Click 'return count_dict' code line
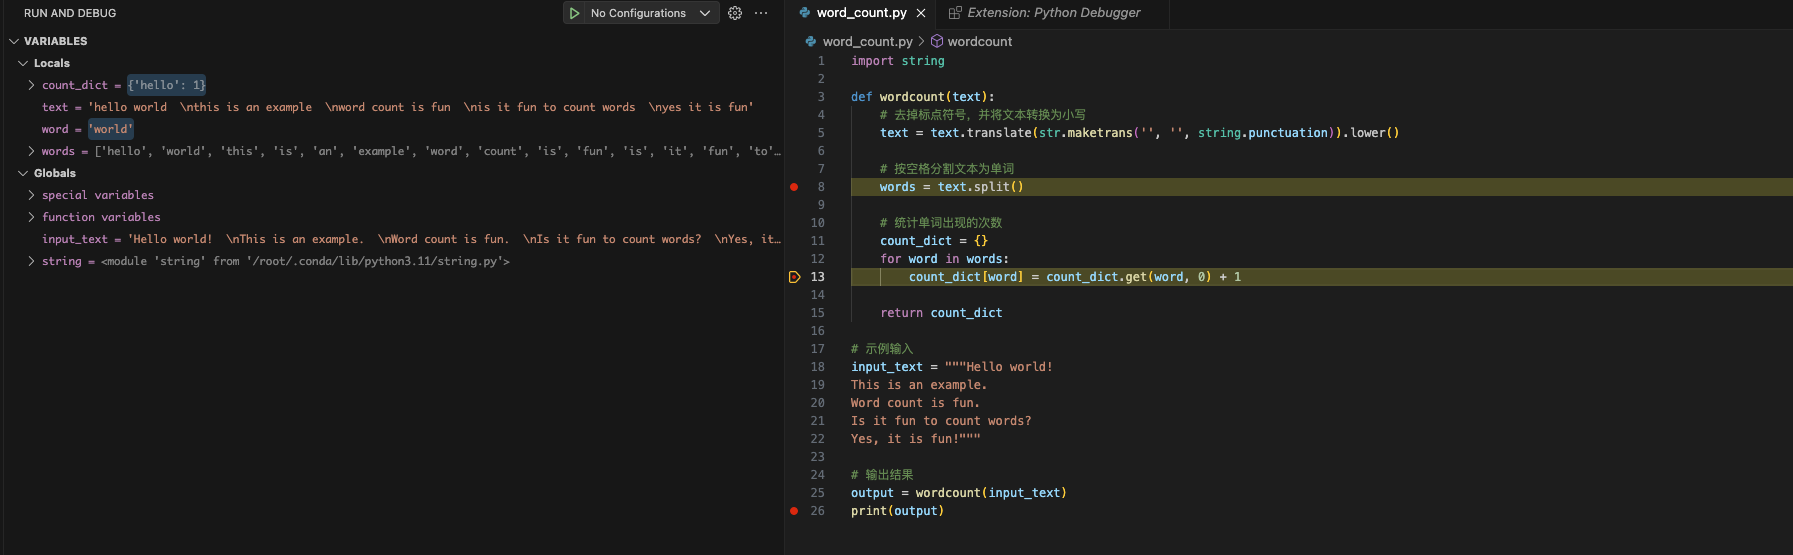Screen dimensions: 1793x555 tap(941, 313)
